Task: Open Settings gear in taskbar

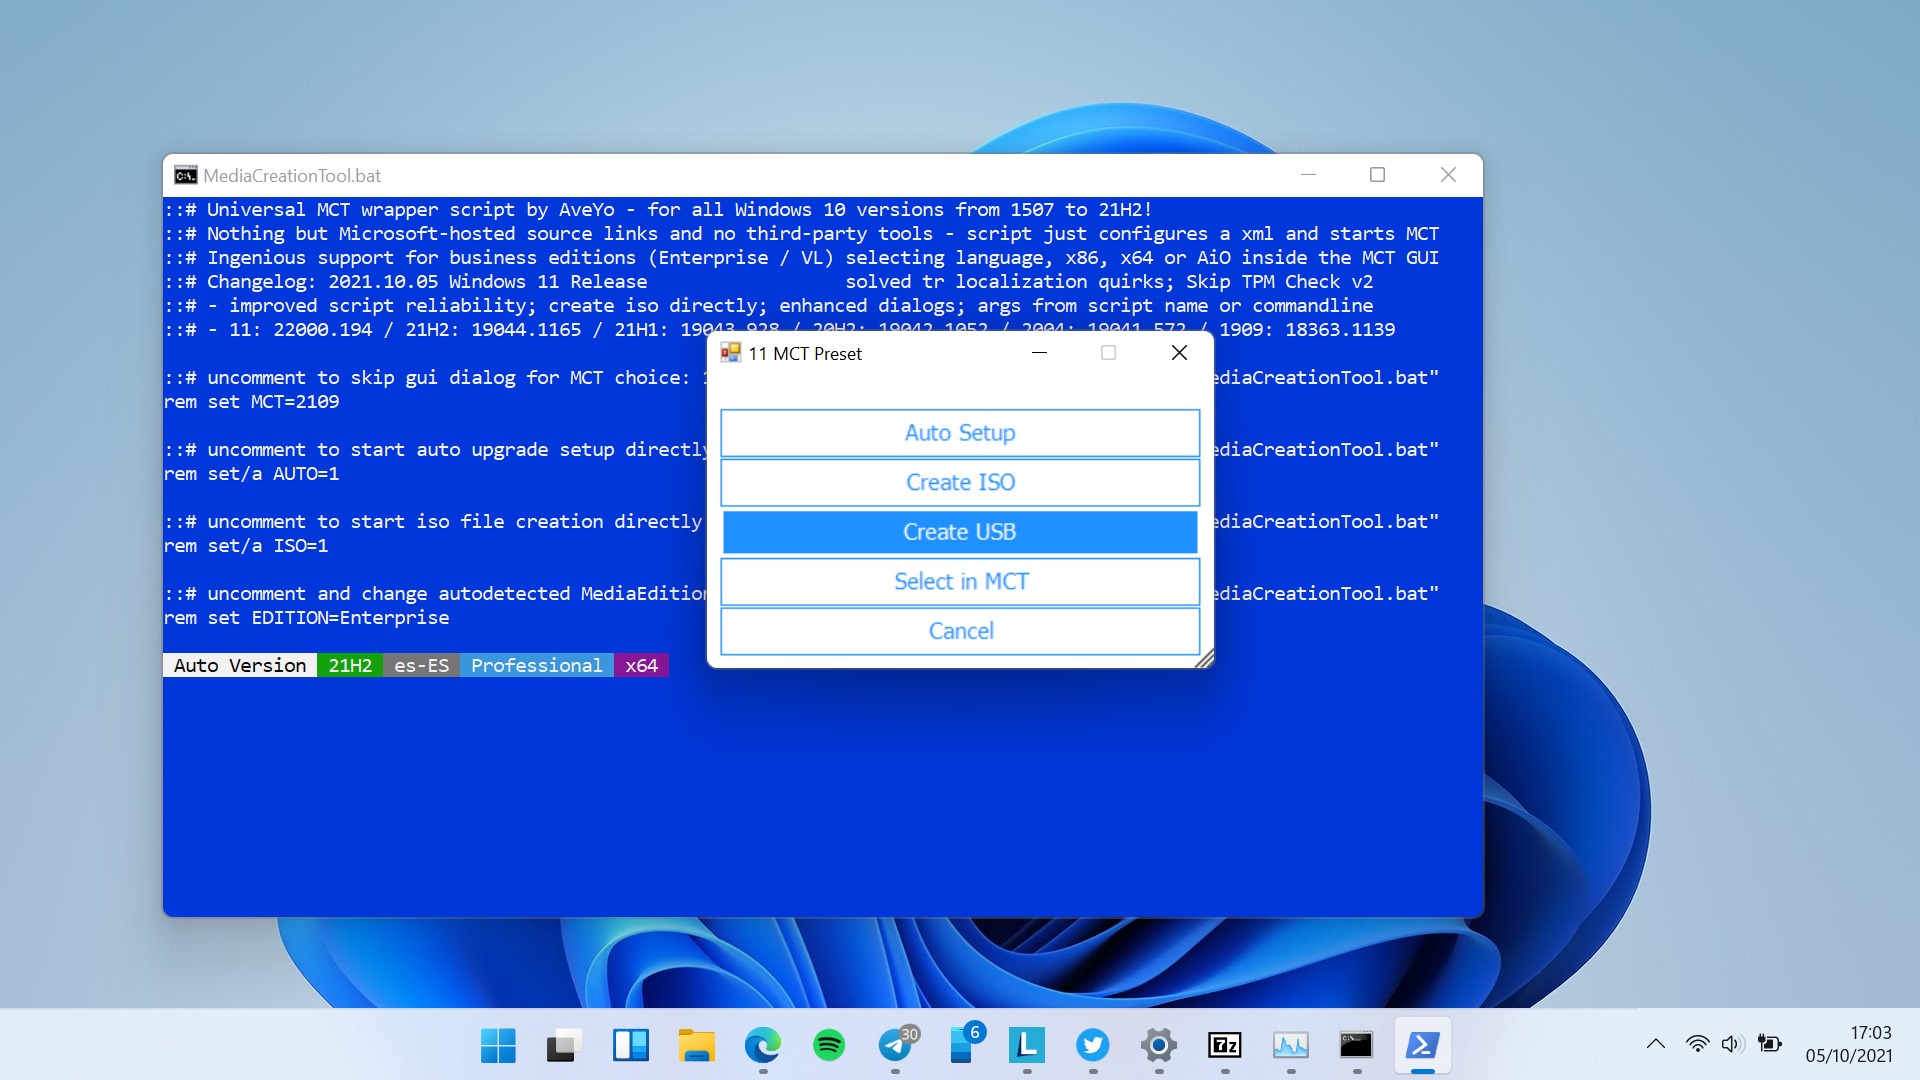Action: [x=1158, y=1046]
